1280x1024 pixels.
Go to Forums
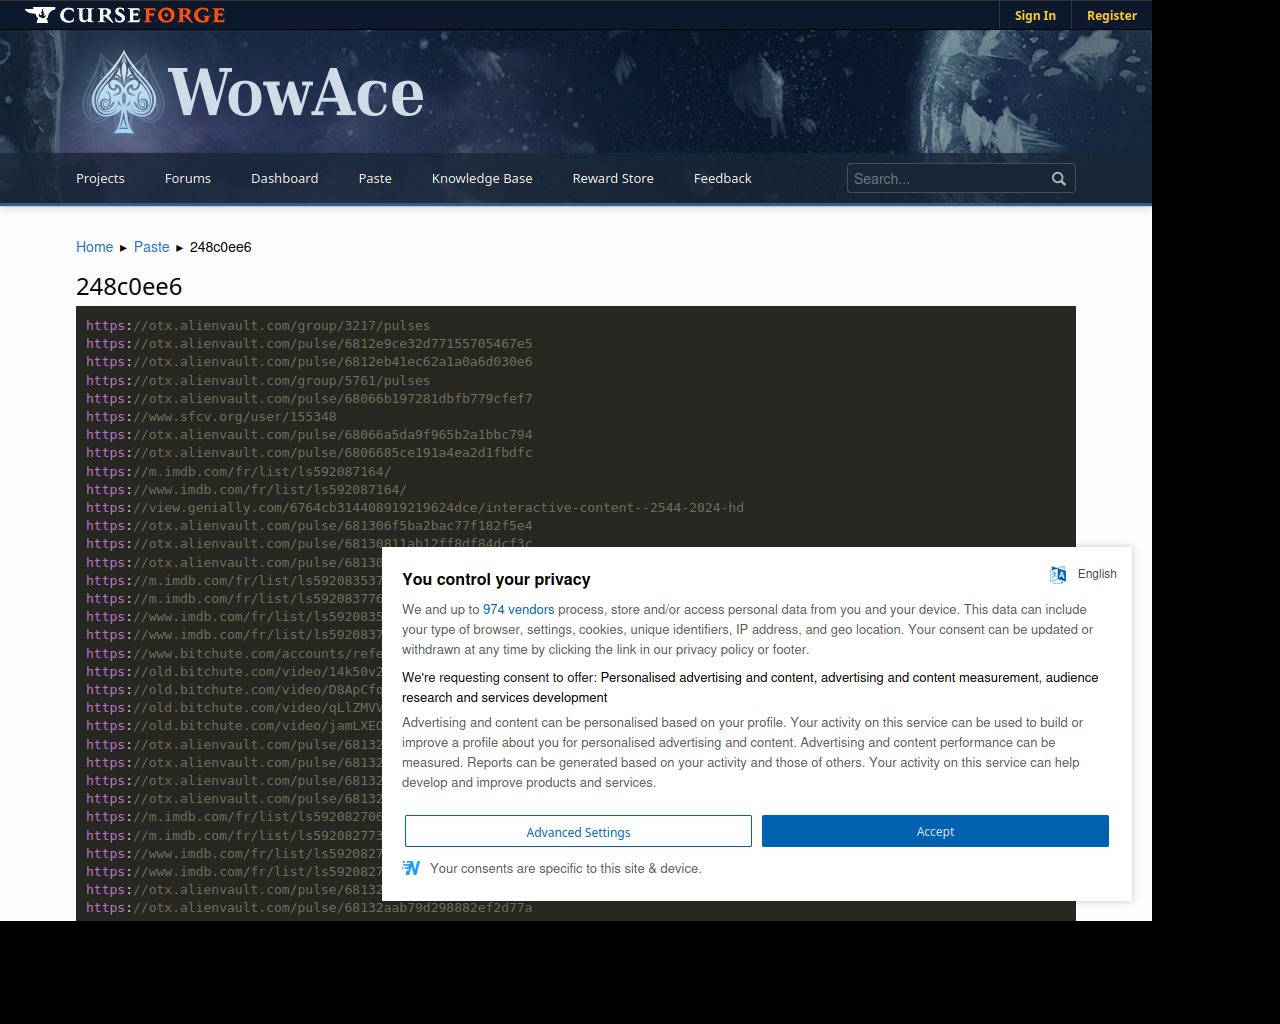click(x=188, y=179)
